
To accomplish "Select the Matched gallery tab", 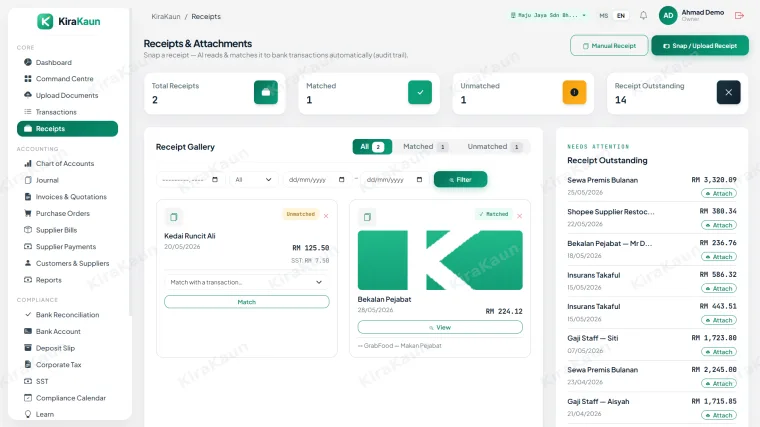I will point(425,146).
